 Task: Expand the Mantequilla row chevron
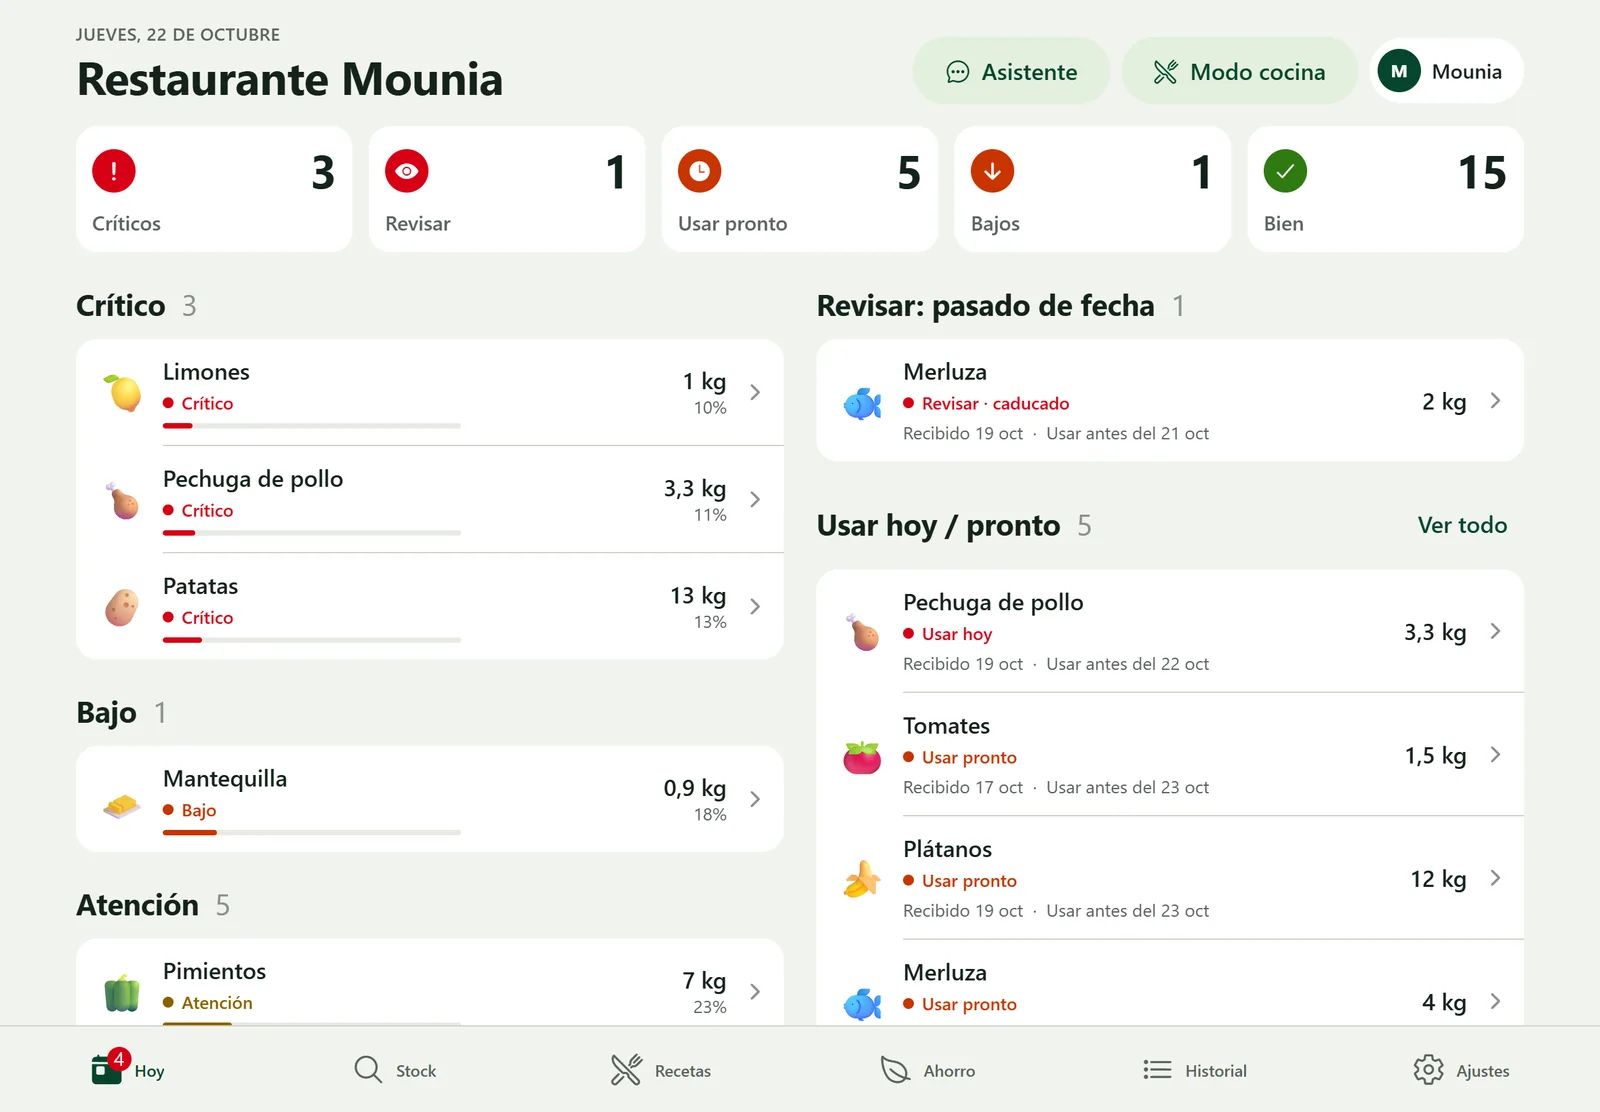click(755, 799)
